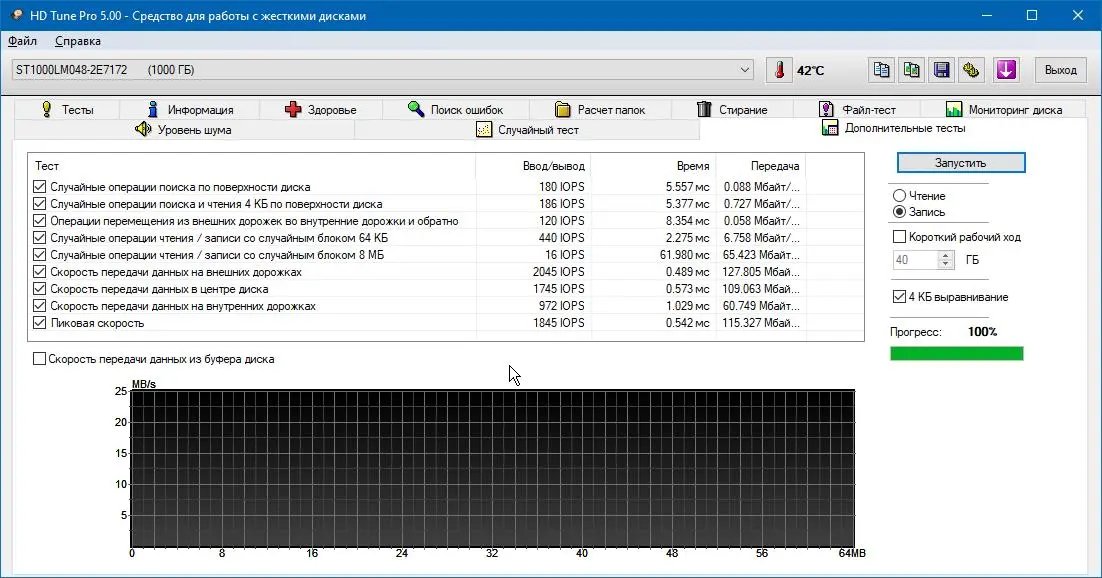
Task: Click the save screenshot floppy icon
Action: tap(942, 70)
